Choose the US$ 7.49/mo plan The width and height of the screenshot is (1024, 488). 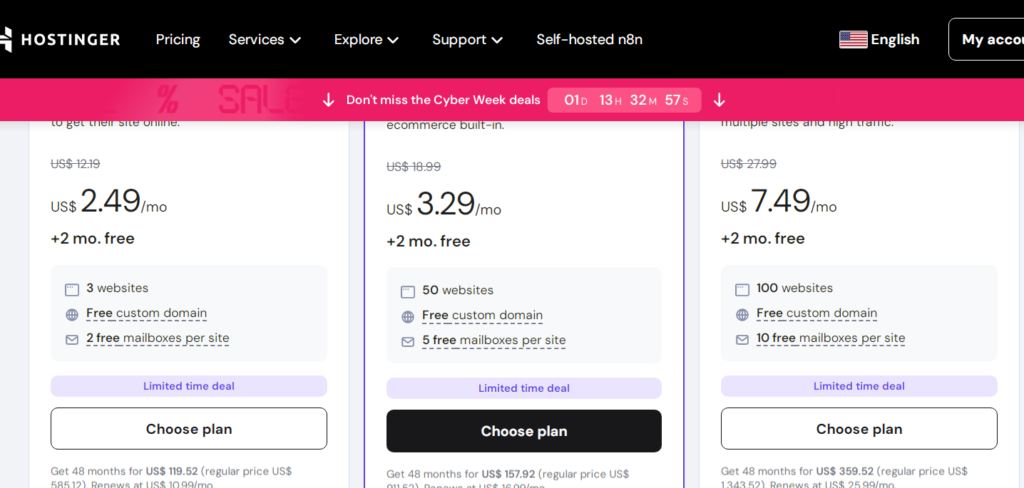[859, 429]
